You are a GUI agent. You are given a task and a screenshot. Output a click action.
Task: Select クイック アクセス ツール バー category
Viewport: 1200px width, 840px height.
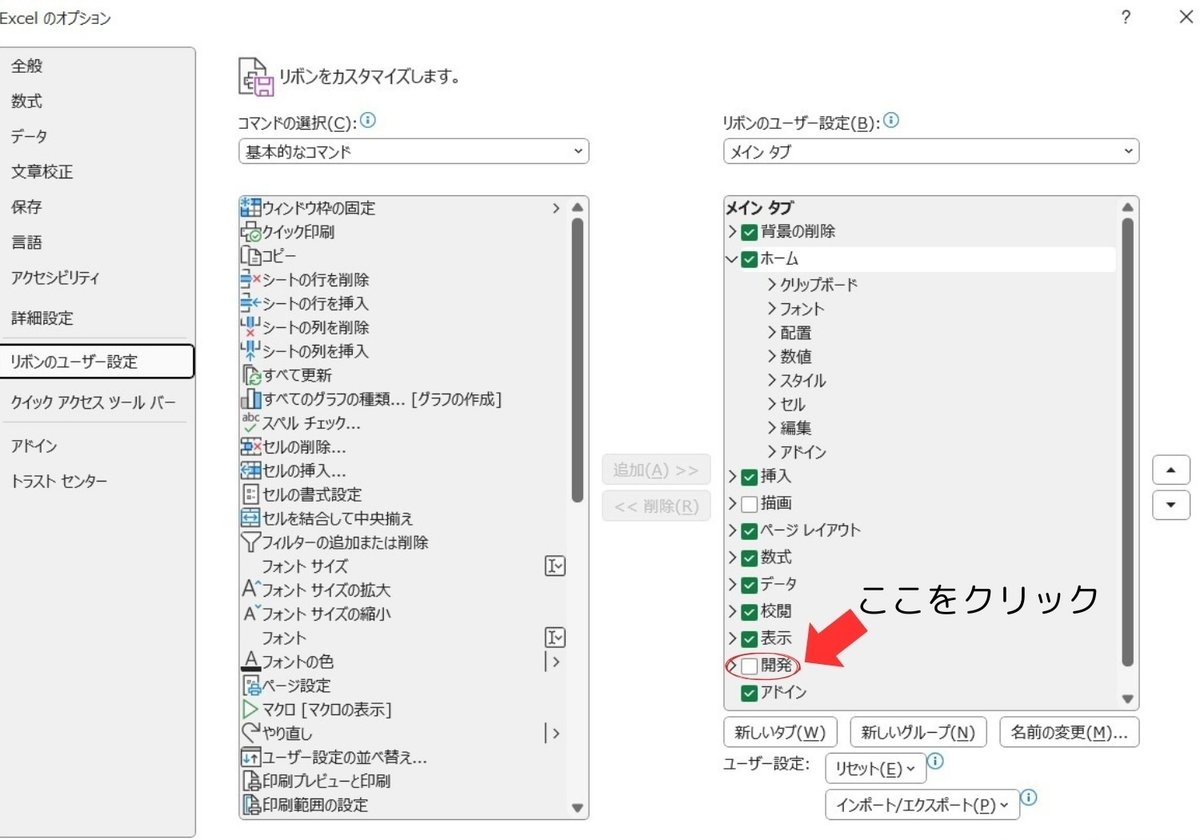pos(93,402)
